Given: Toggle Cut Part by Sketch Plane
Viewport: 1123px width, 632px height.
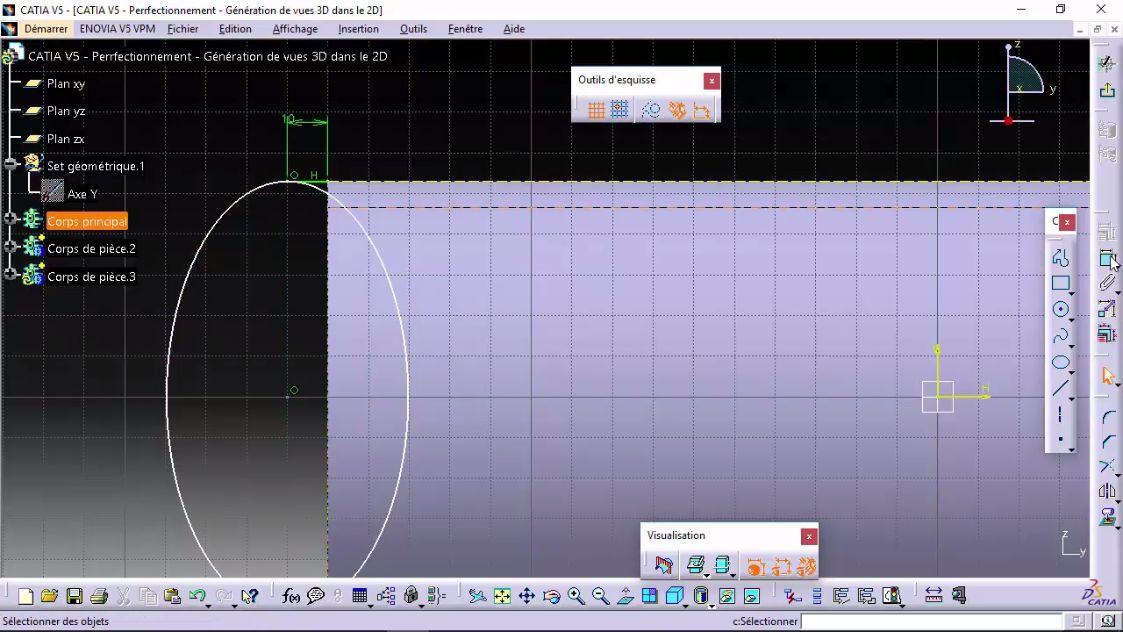Looking at the screenshot, I should pos(664,566).
